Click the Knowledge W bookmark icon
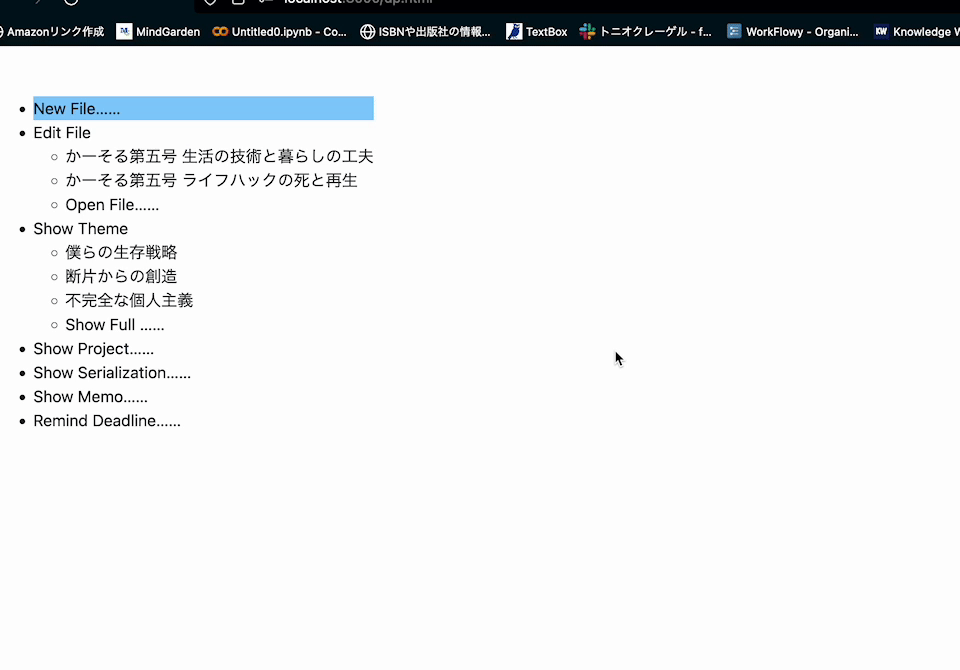 (x=880, y=31)
